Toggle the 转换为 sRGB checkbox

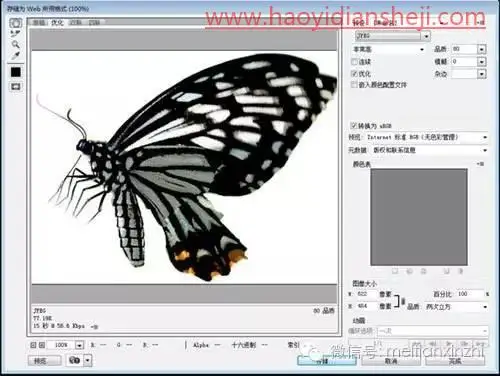[x=354, y=126]
